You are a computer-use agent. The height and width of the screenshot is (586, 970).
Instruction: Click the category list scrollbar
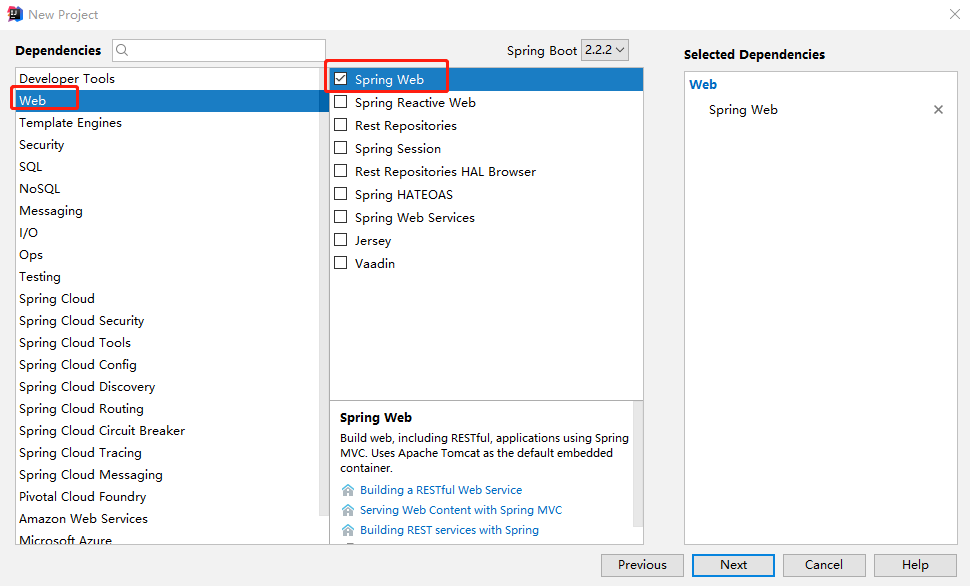pyautogui.click(x=324, y=291)
